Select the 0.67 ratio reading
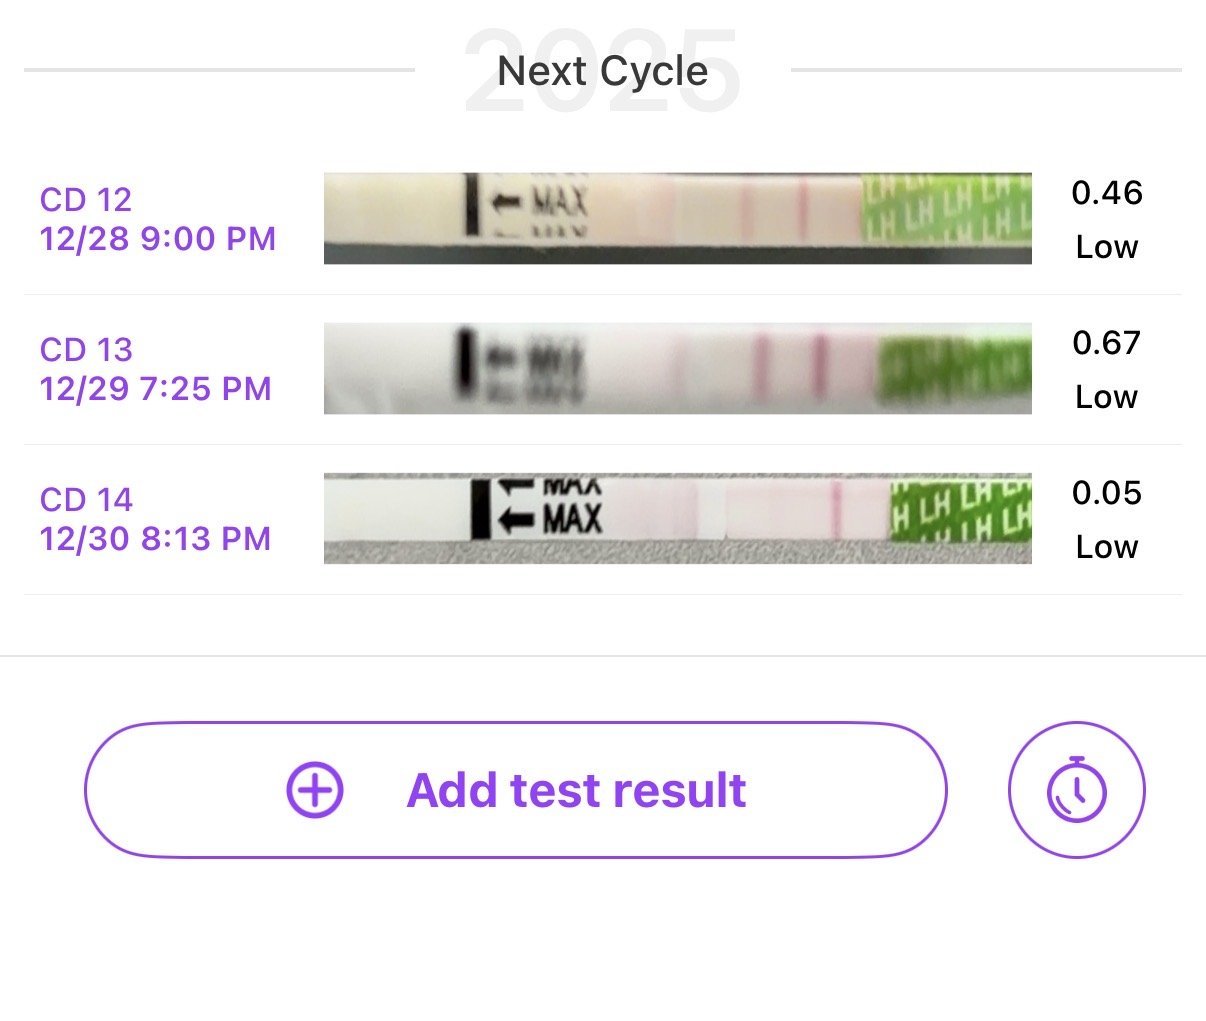 (x=1106, y=343)
